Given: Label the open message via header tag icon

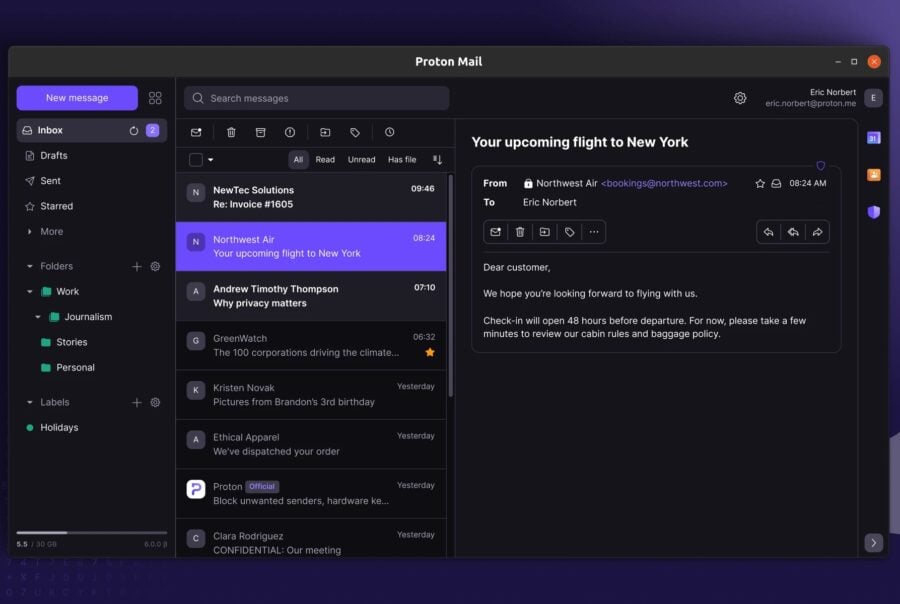Looking at the screenshot, I should 569,232.
